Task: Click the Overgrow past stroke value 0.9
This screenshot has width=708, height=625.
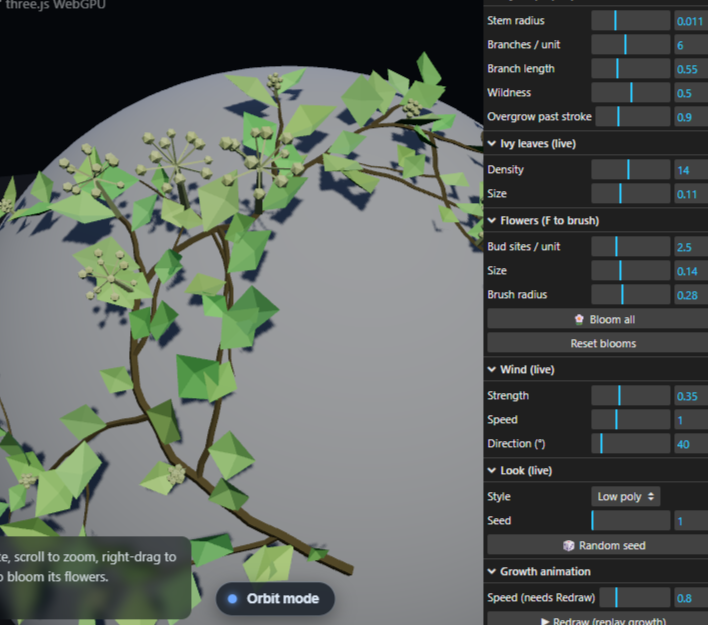Action: click(691, 117)
